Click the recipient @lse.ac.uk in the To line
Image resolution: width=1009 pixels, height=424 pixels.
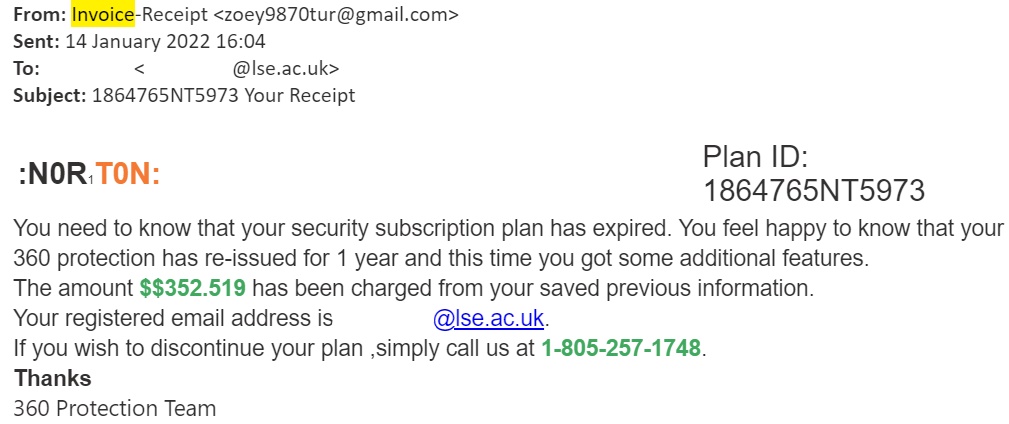click(285, 69)
